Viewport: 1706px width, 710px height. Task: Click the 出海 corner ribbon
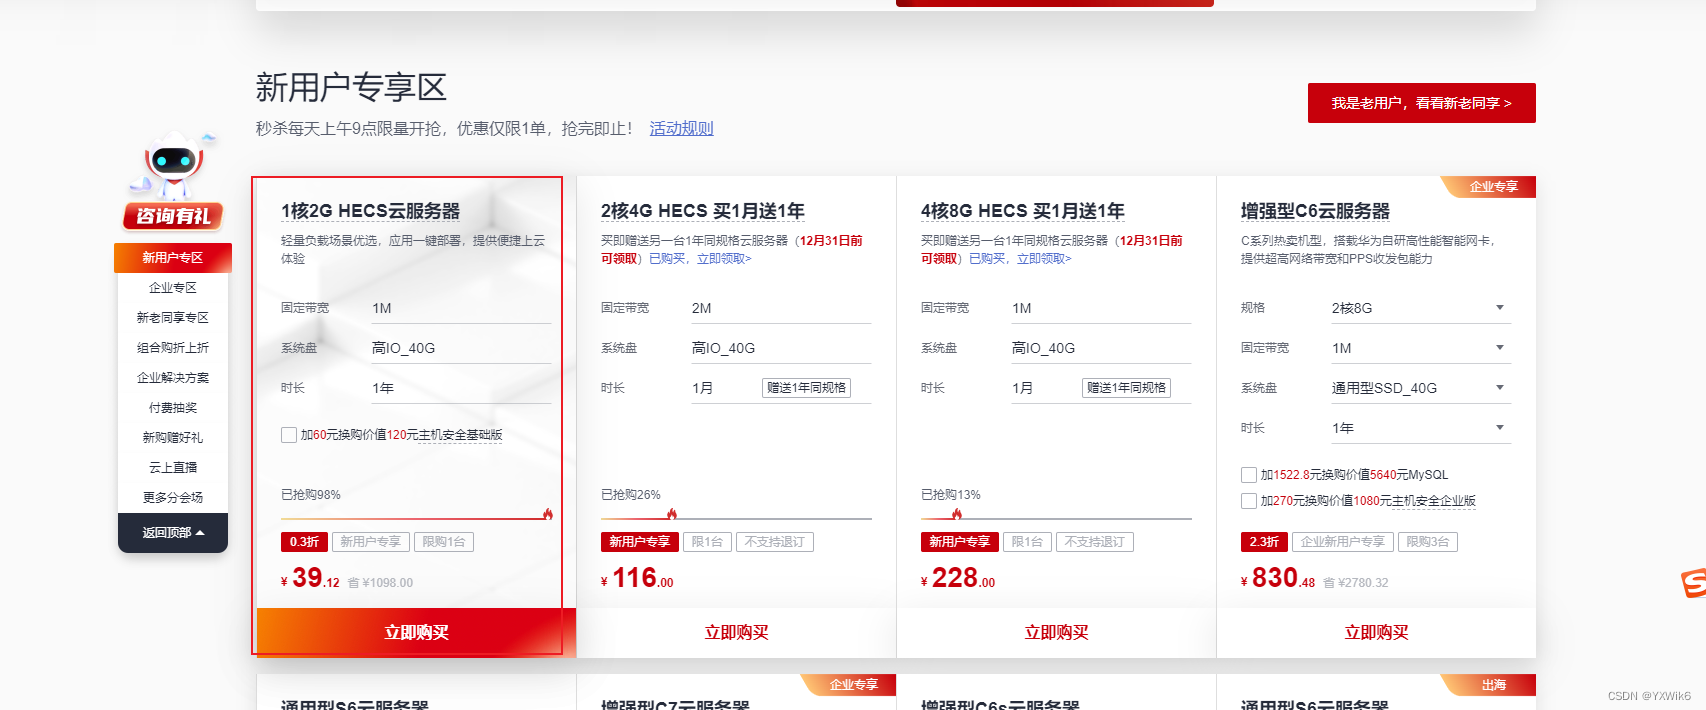coord(1488,685)
